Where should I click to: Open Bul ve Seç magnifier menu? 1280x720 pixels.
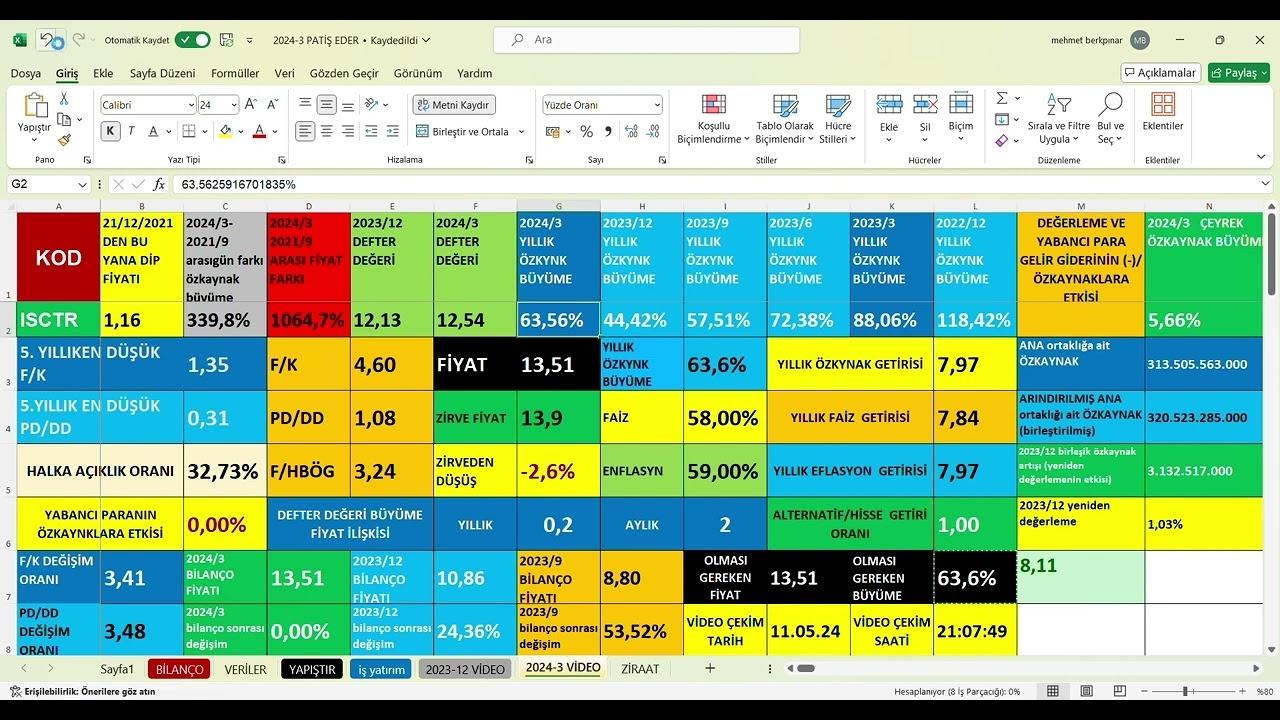point(1110,118)
